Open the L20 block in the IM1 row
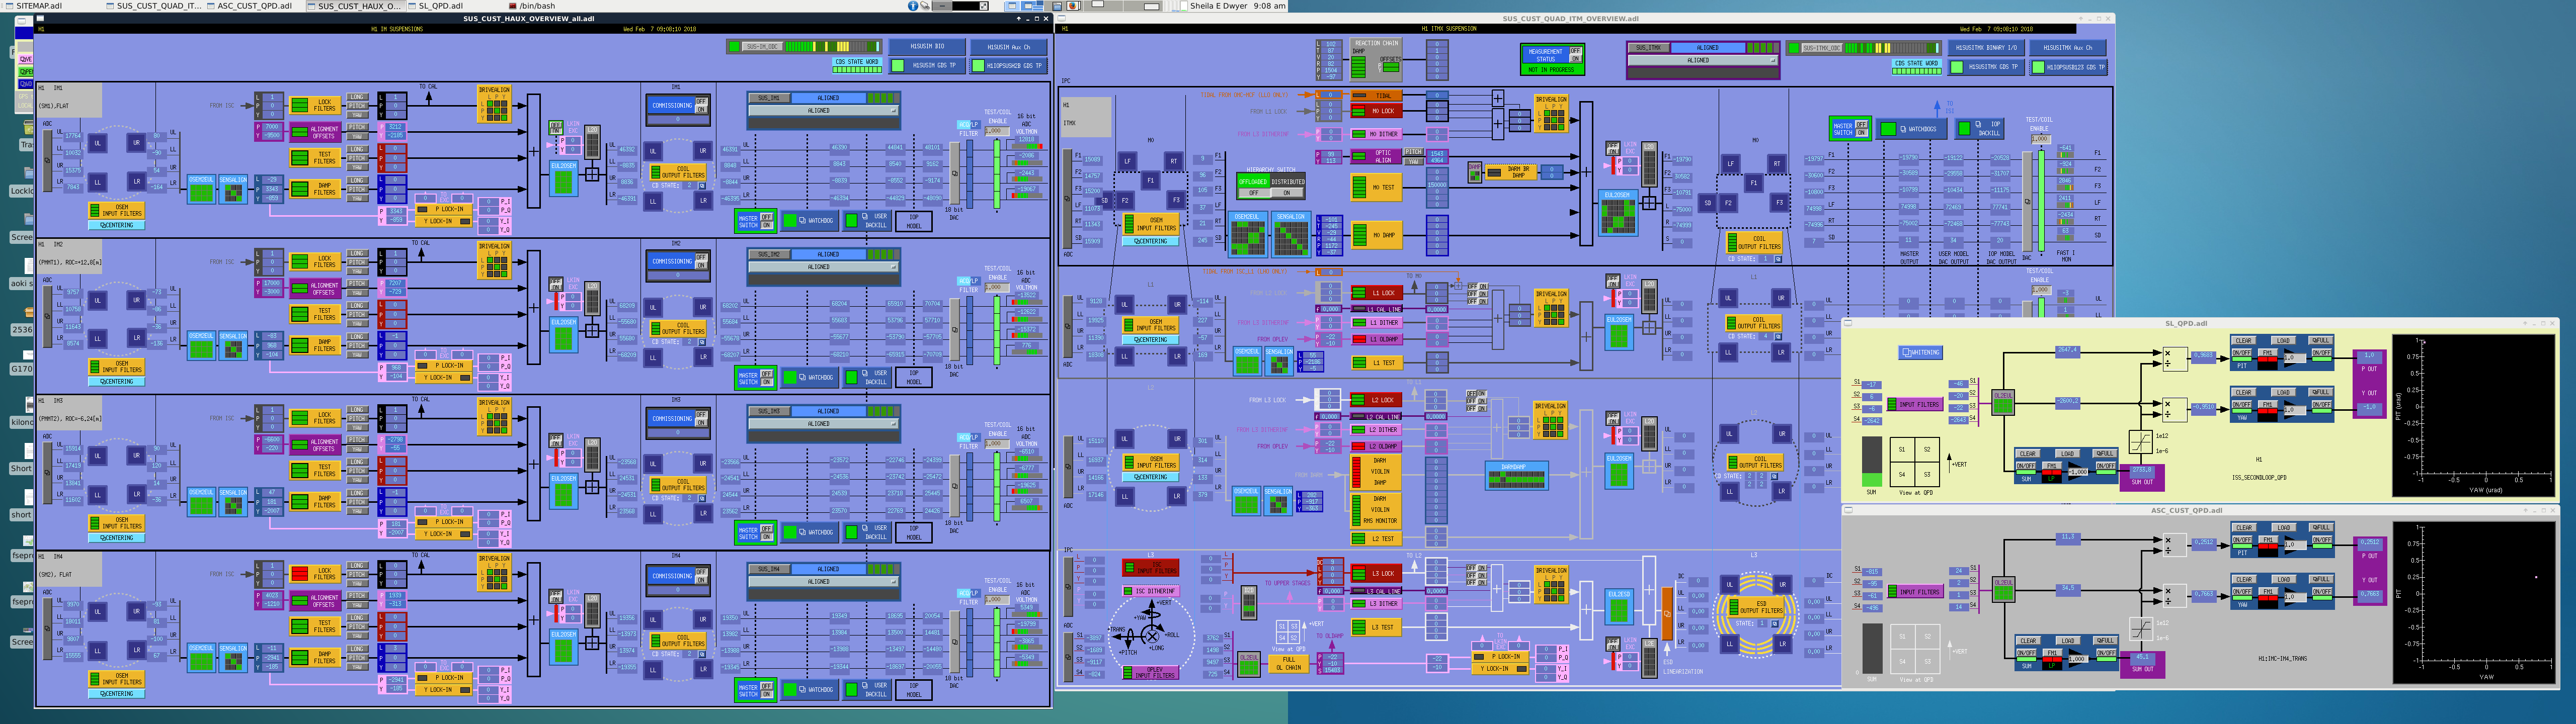2576x724 pixels. click(593, 142)
